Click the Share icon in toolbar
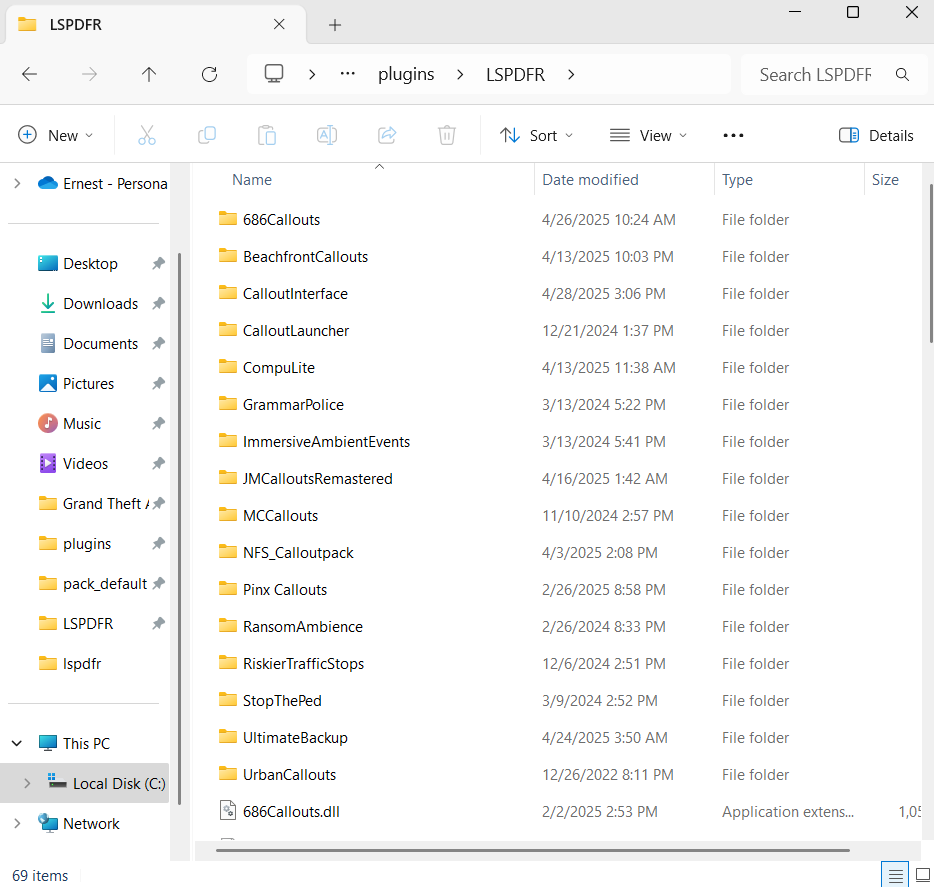The width and height of the screenshot is (934, 887). click(387, 135)
